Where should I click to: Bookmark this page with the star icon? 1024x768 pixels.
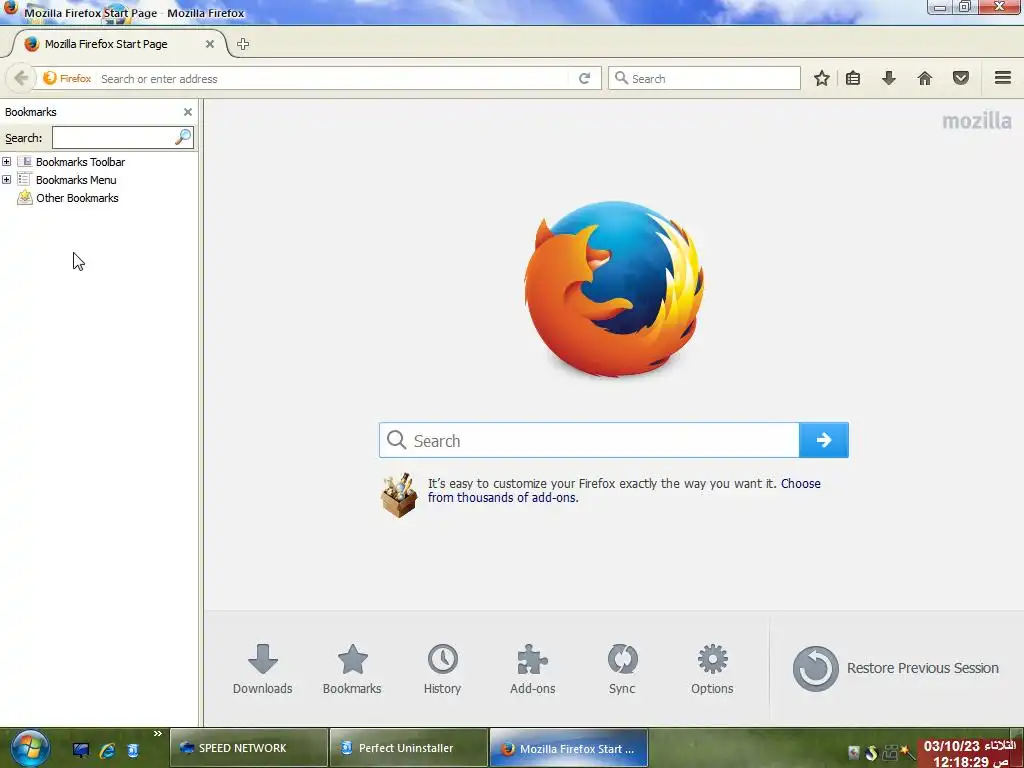tap(822, 78)
